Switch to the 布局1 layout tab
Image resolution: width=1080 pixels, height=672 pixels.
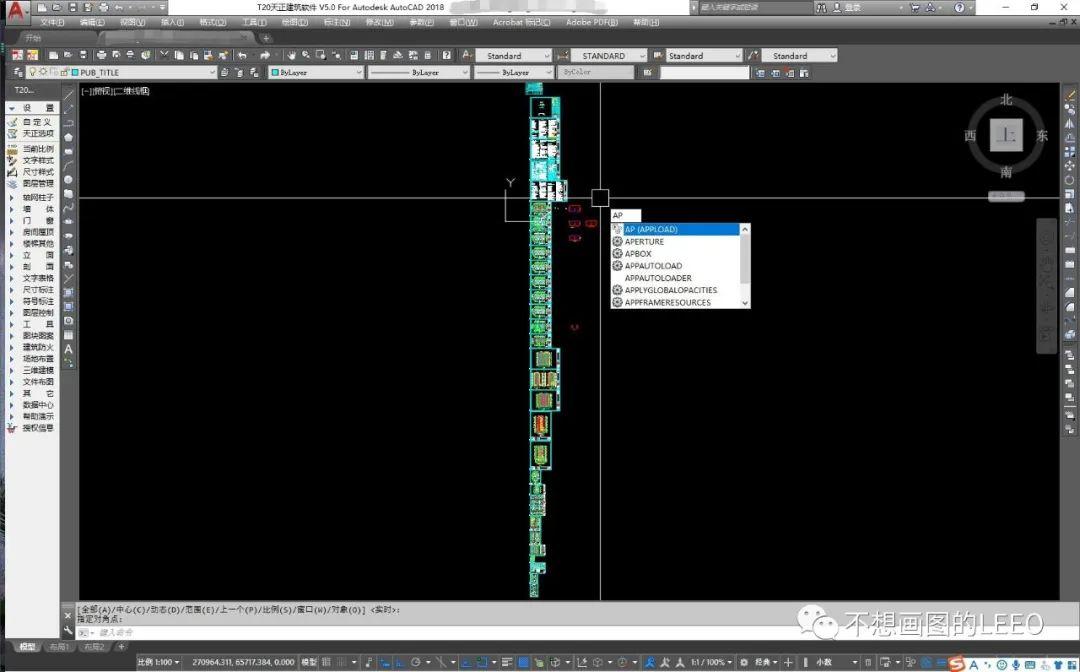pos(59,647)
